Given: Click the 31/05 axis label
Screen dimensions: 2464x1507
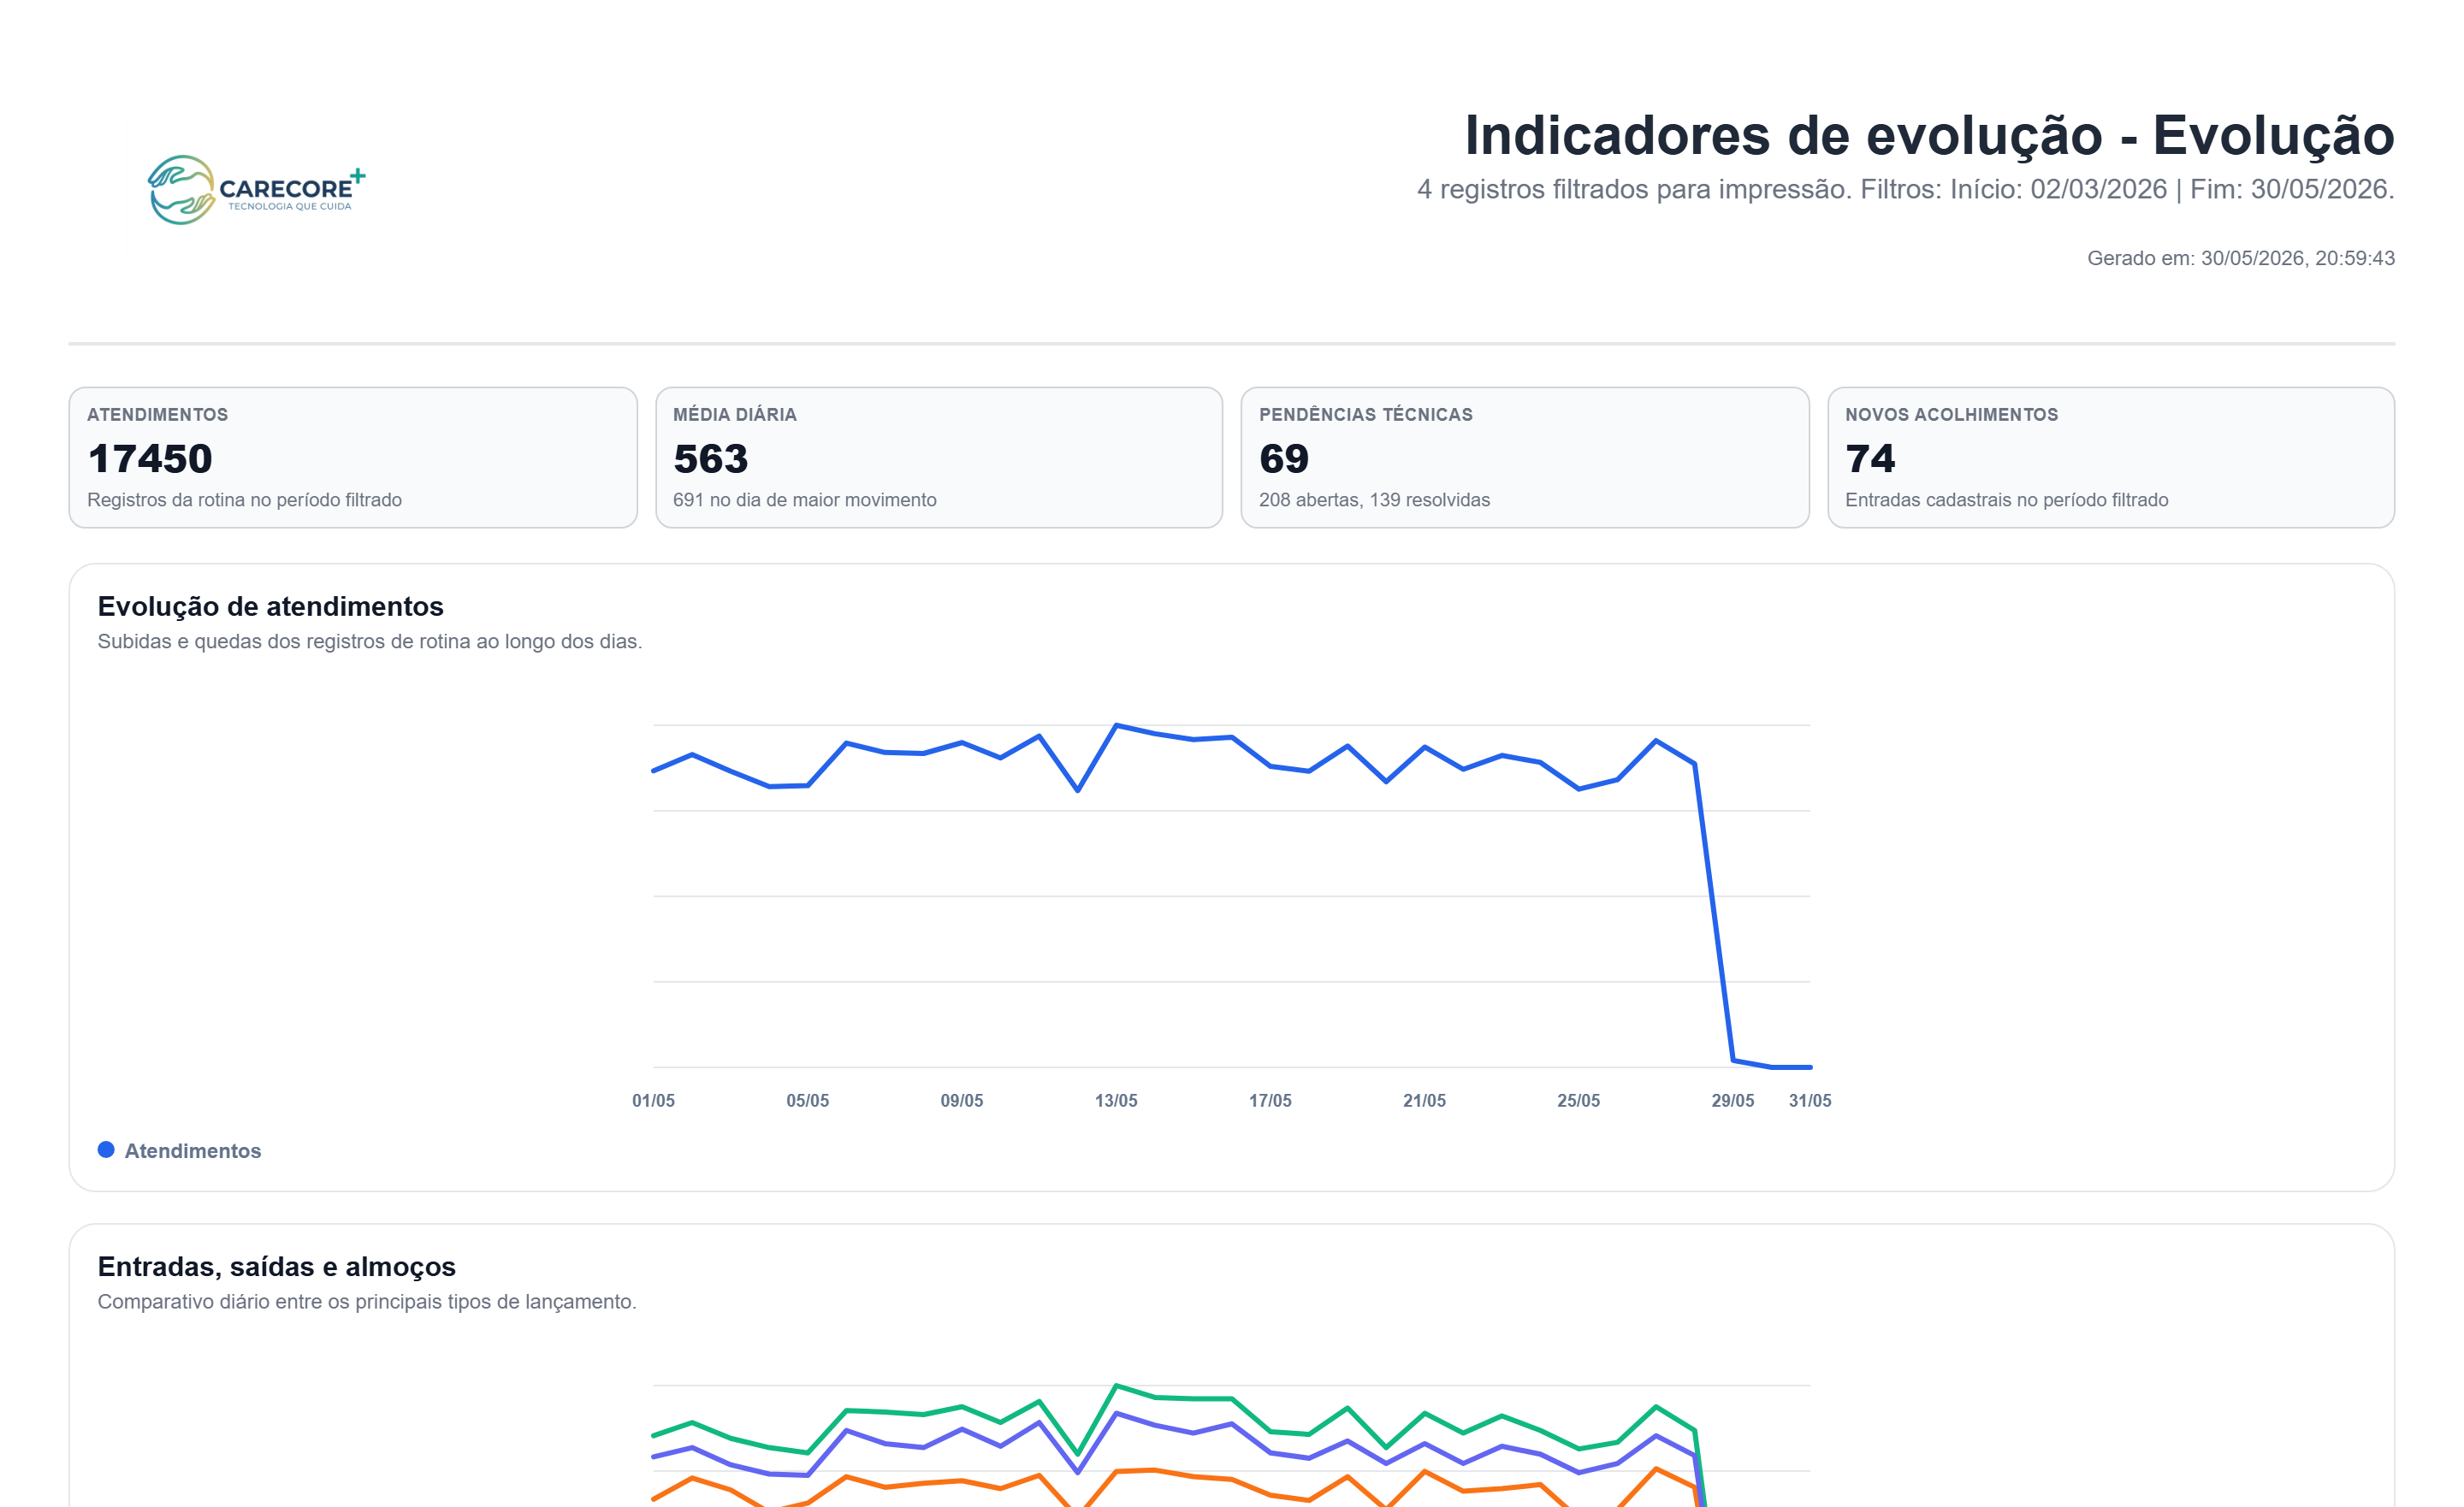Looking at the screenshot, I should click(1810, 1101).
